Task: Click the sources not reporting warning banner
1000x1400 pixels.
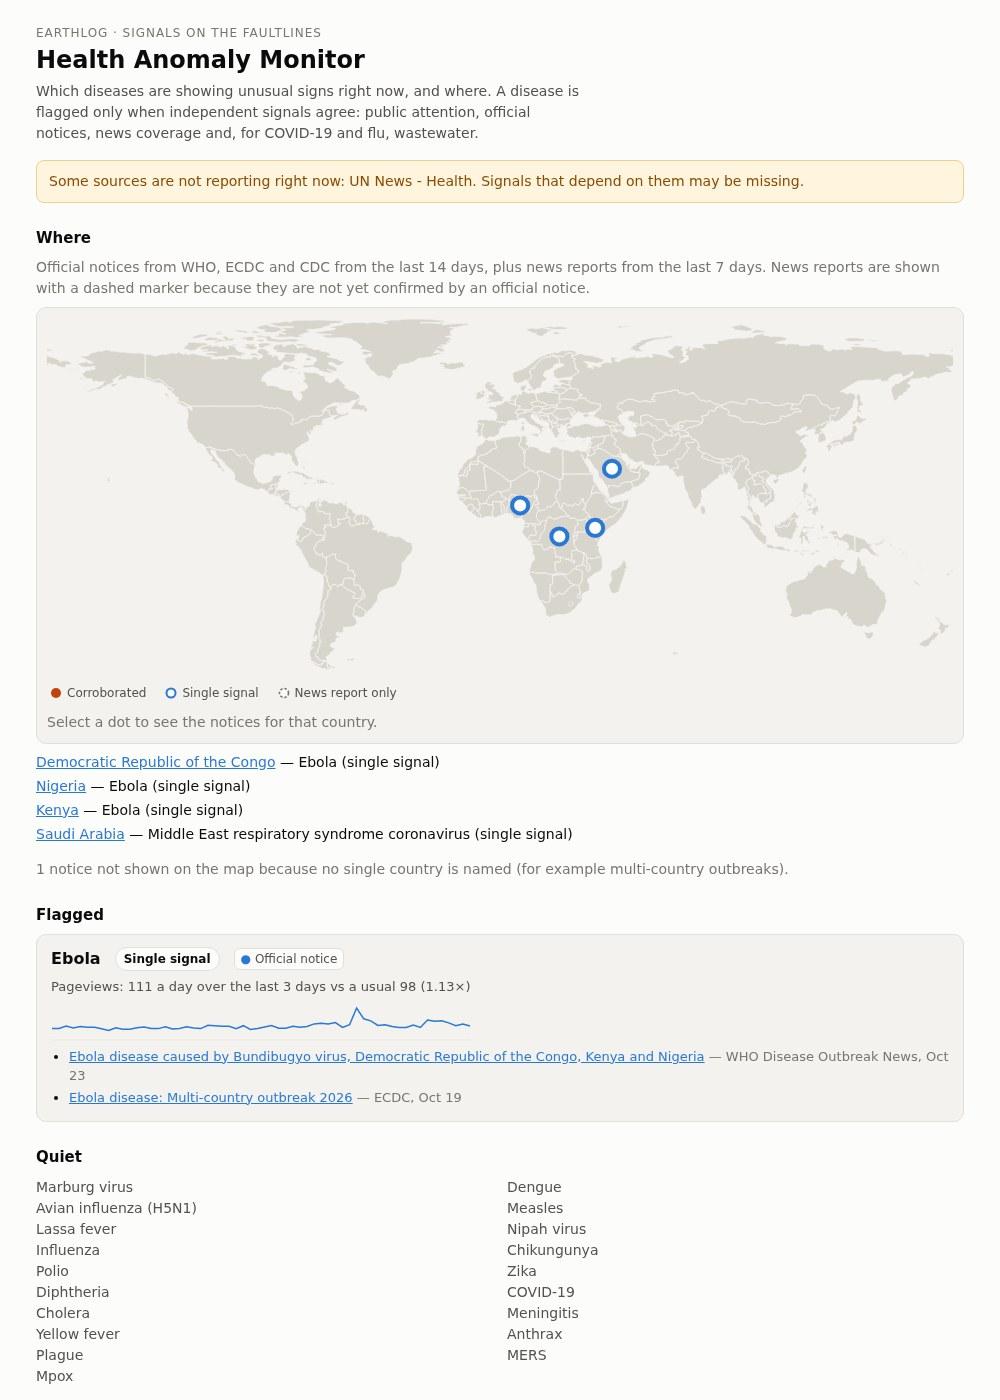Action: click(500, 182)
